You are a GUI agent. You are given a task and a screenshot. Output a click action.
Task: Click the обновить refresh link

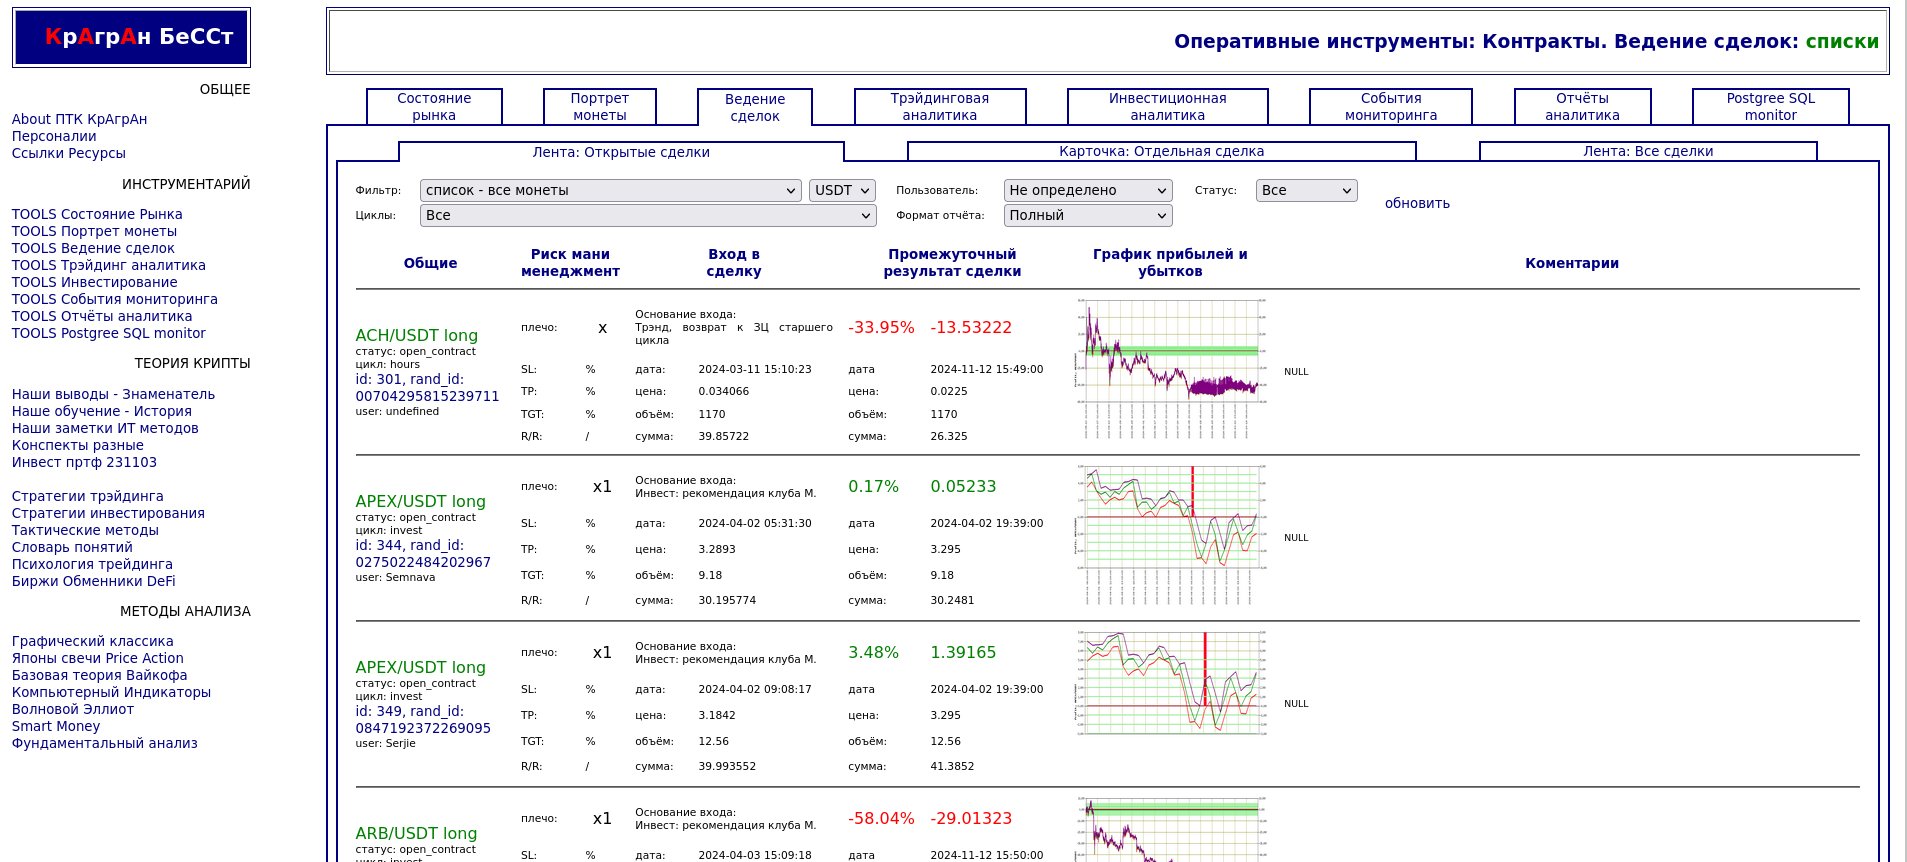point(1417,203)
